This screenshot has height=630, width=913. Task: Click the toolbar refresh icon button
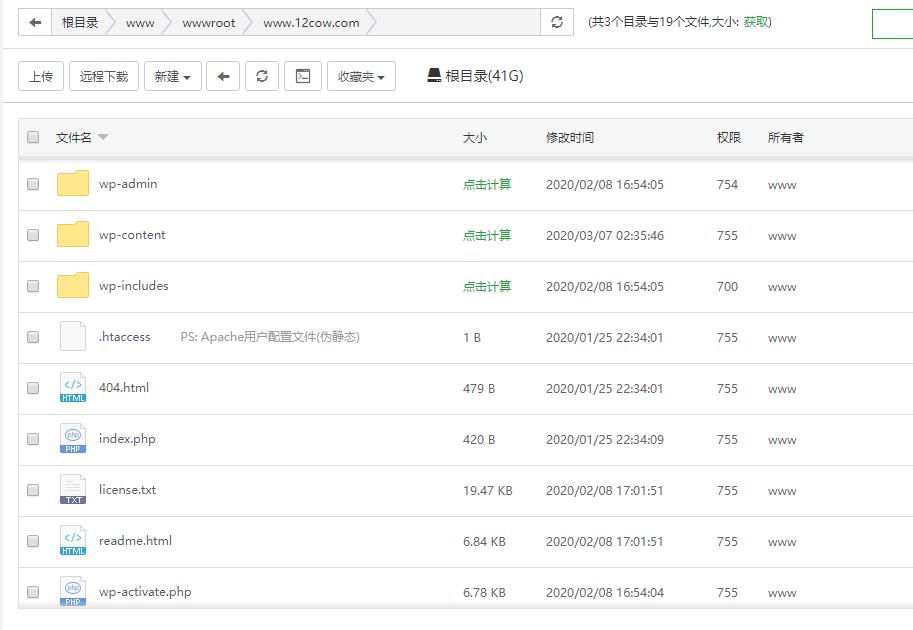click(x=262, y=76)
